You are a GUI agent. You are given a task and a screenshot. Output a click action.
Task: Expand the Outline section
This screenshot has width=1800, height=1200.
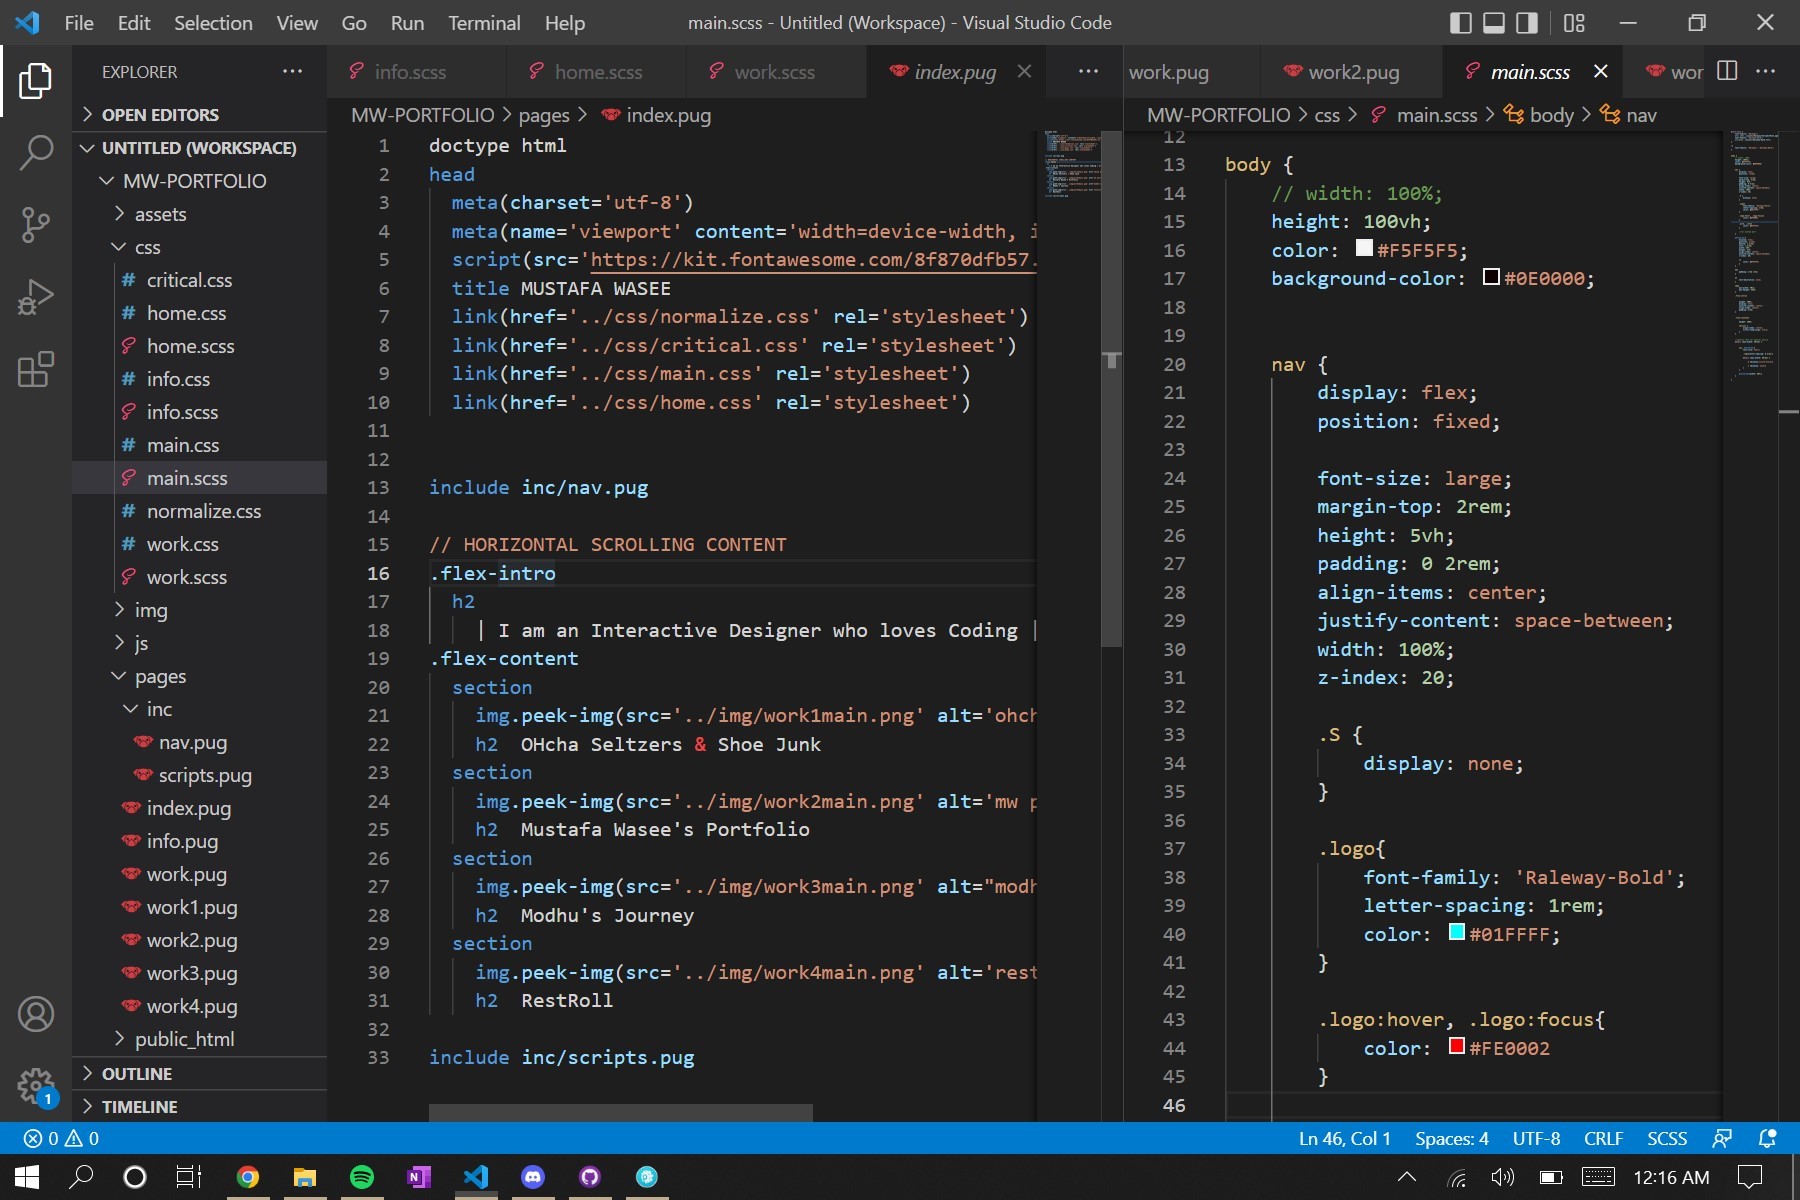click(200, 1073)
